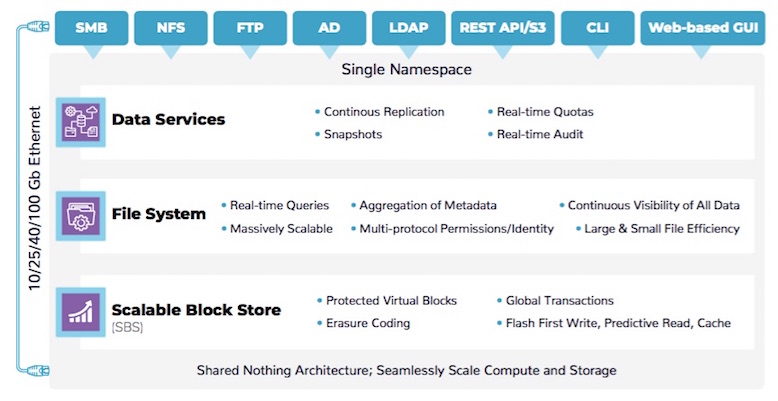Select the Real-time Quotas item
Viewport: 778px width, 401px height.
coord(541,112)
